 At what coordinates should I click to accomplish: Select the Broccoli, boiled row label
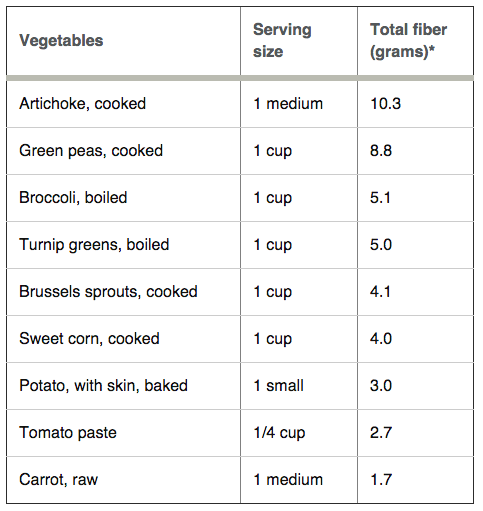pyautogui.click(x=73, y=198)
